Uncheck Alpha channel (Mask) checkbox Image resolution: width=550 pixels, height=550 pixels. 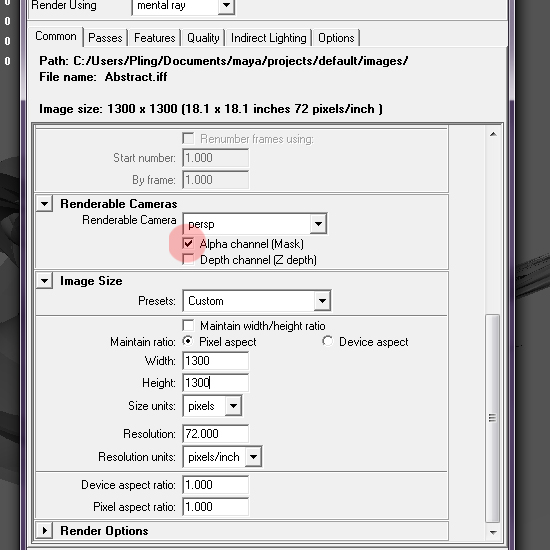pyautogui.click(x=188, y=243)
